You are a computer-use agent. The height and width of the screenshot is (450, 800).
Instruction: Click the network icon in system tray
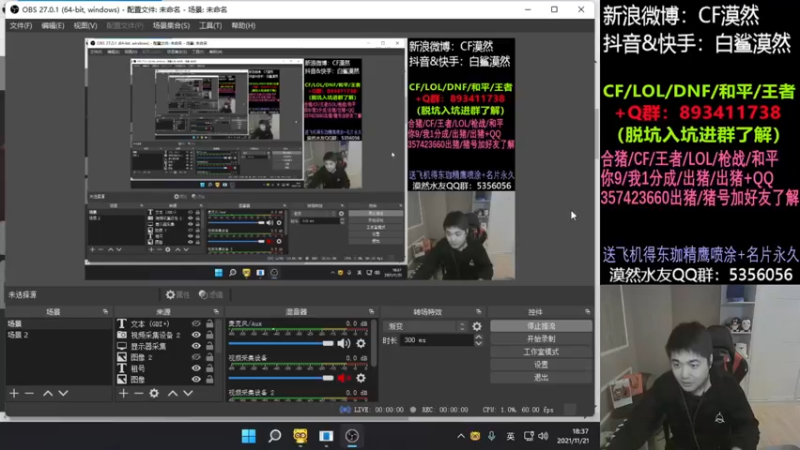[529, 436]
